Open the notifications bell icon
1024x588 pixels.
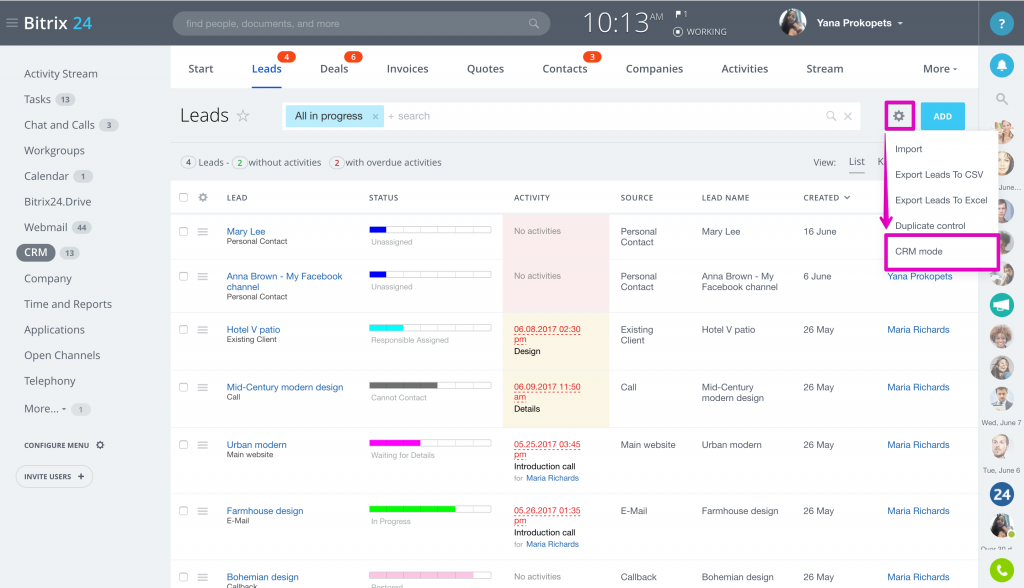click(1001, 65)
